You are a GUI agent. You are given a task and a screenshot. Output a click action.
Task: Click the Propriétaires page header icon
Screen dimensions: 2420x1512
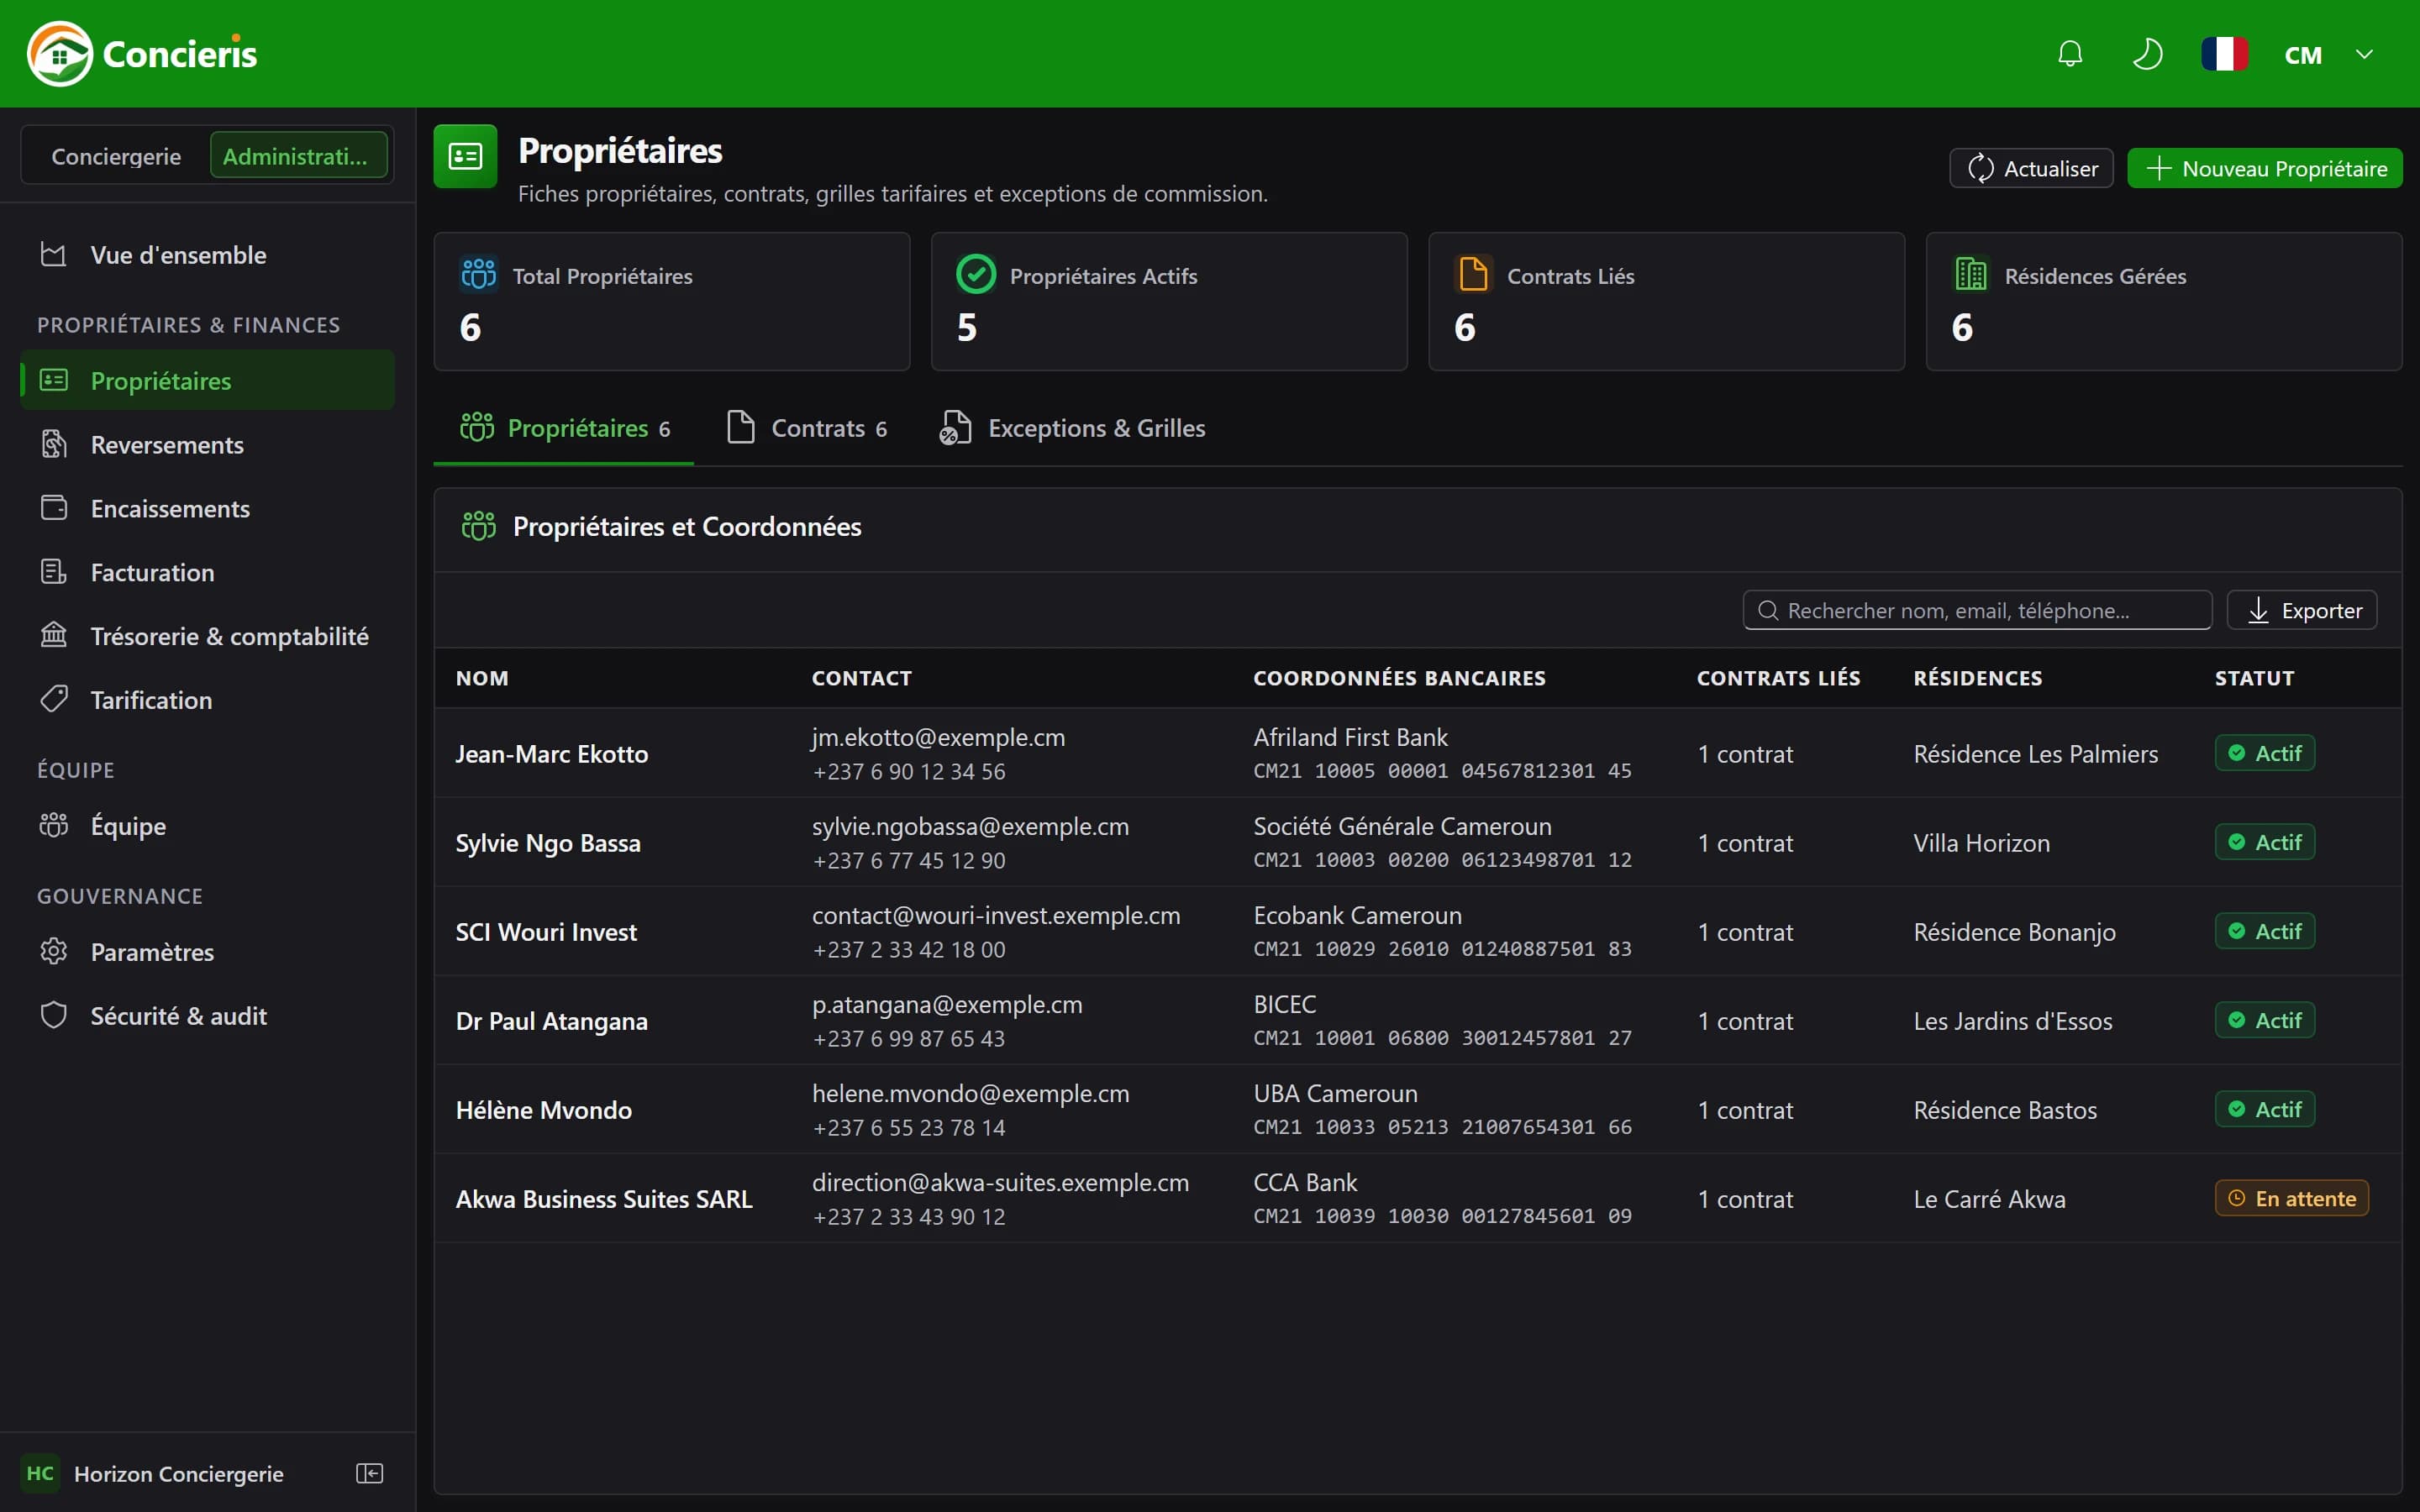pos(465,156)
